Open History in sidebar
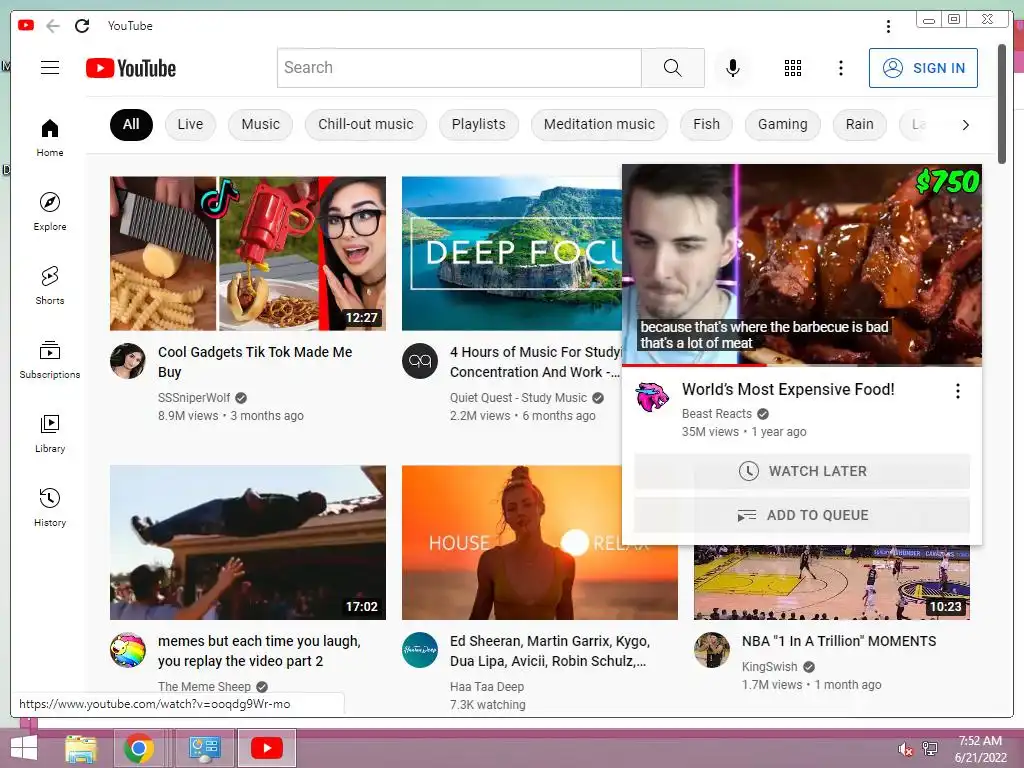The height and width of the screenshot is (768, 1024). tap(50, 507)
